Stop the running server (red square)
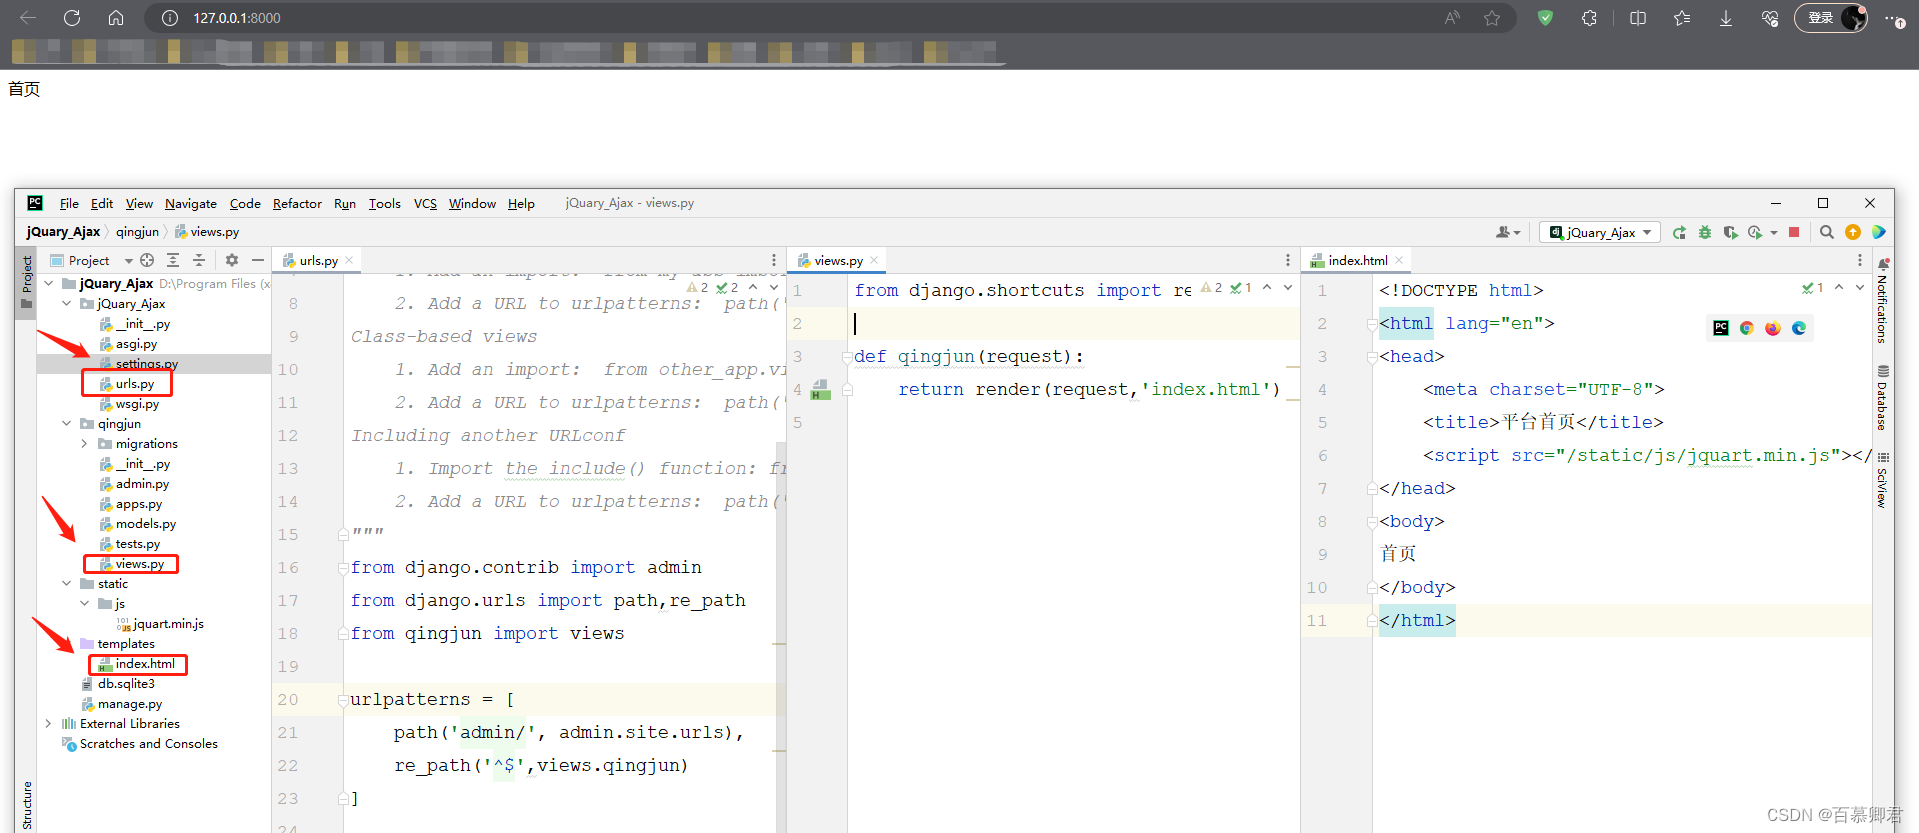1919x833 pixels. pos(1794,232)
